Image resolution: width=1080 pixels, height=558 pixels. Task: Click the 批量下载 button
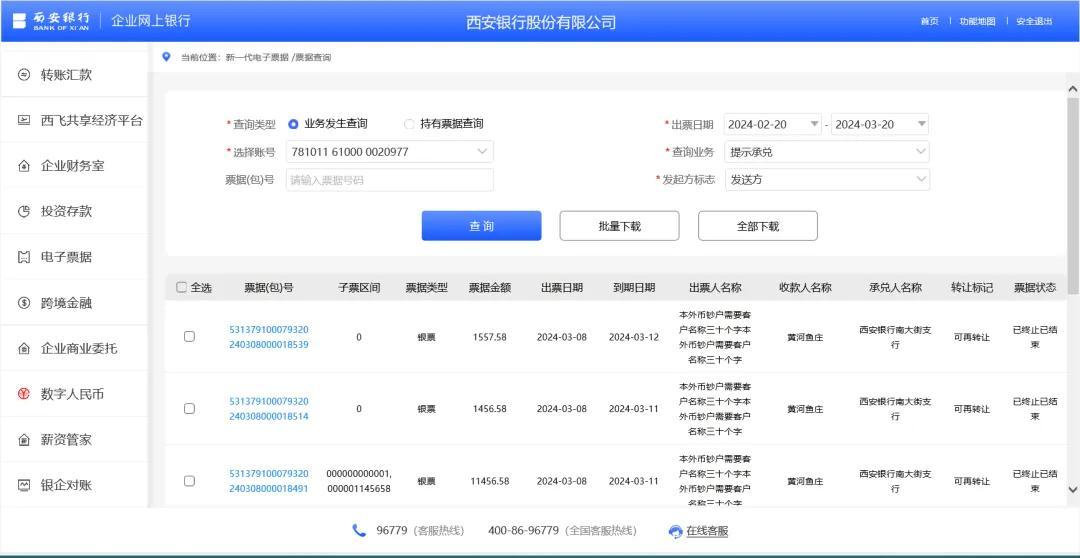619,226
